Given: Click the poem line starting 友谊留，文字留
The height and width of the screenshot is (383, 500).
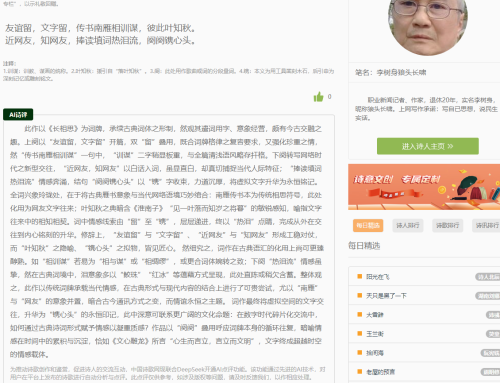Looking at the screenshot, I should (x=100, y=28).
